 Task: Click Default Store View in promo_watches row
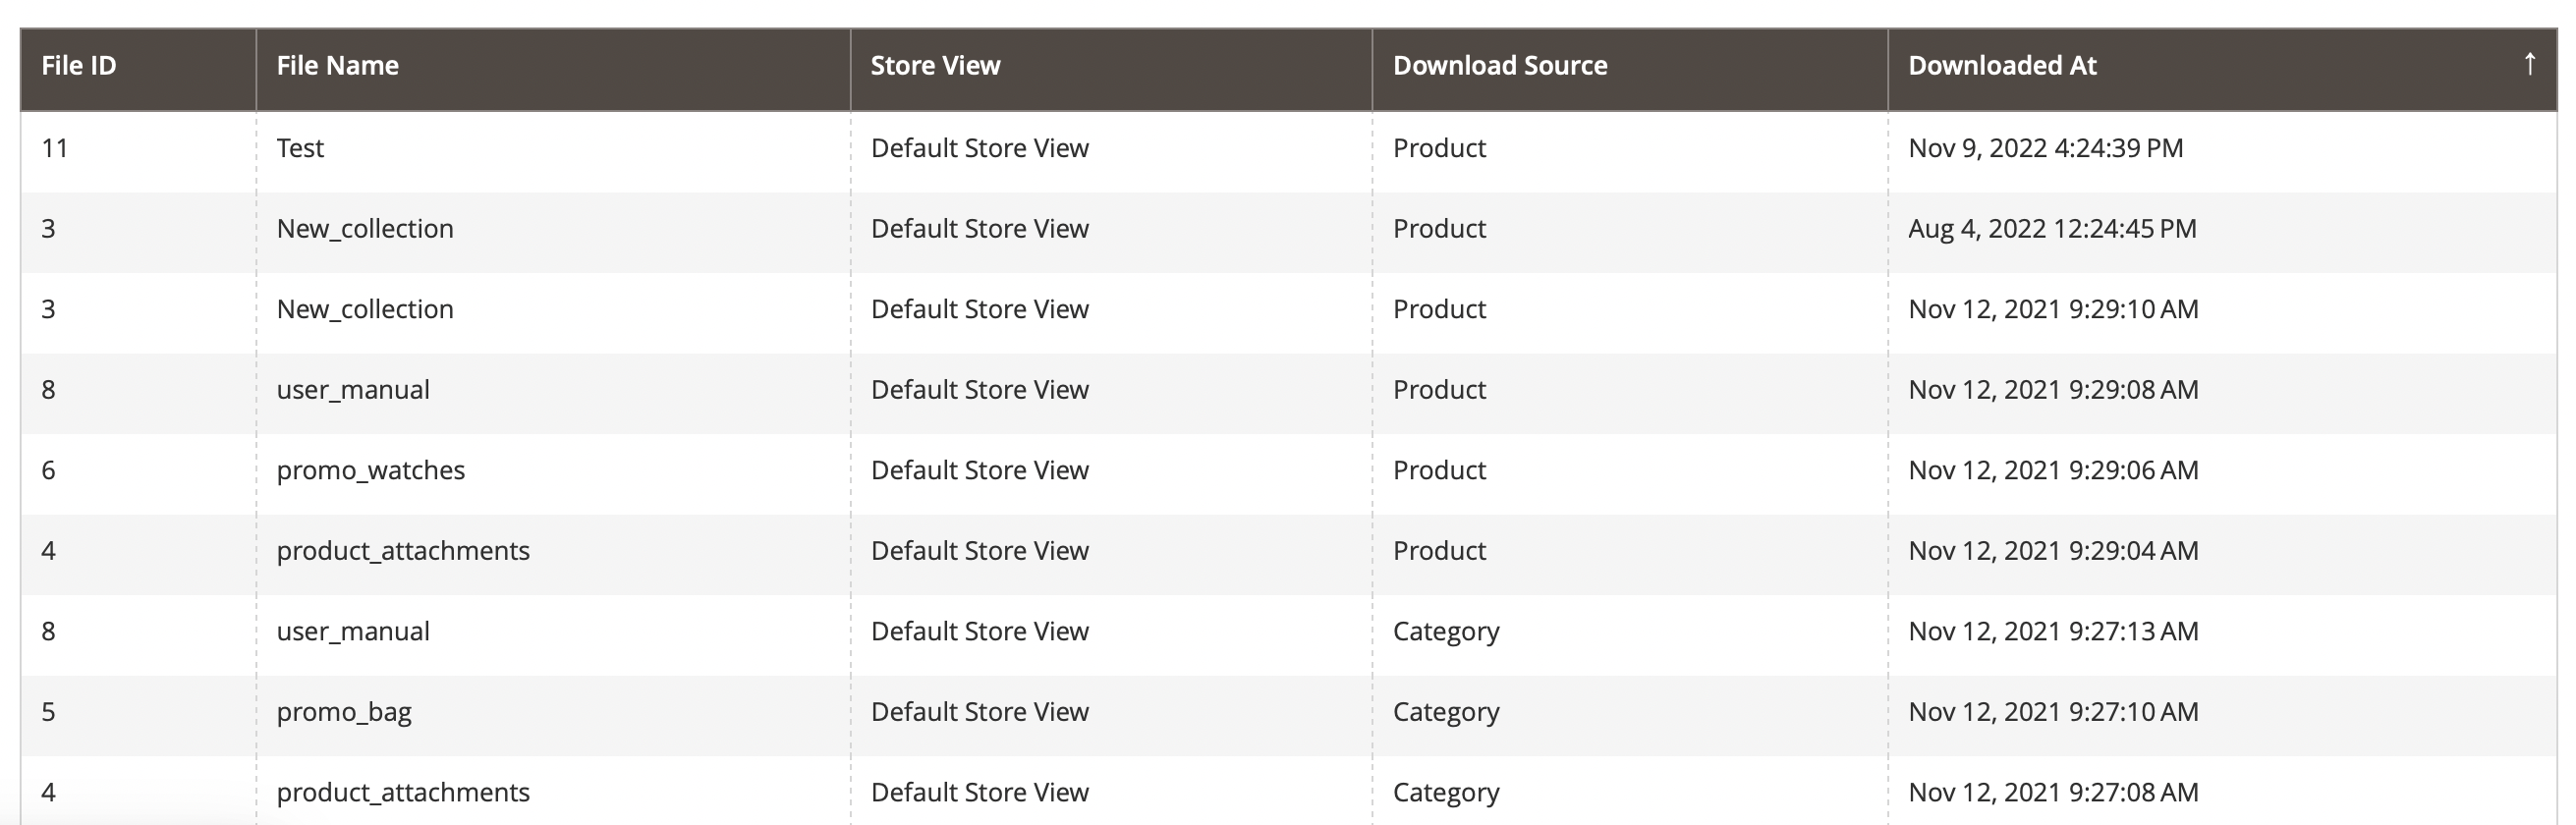(979, 470)
